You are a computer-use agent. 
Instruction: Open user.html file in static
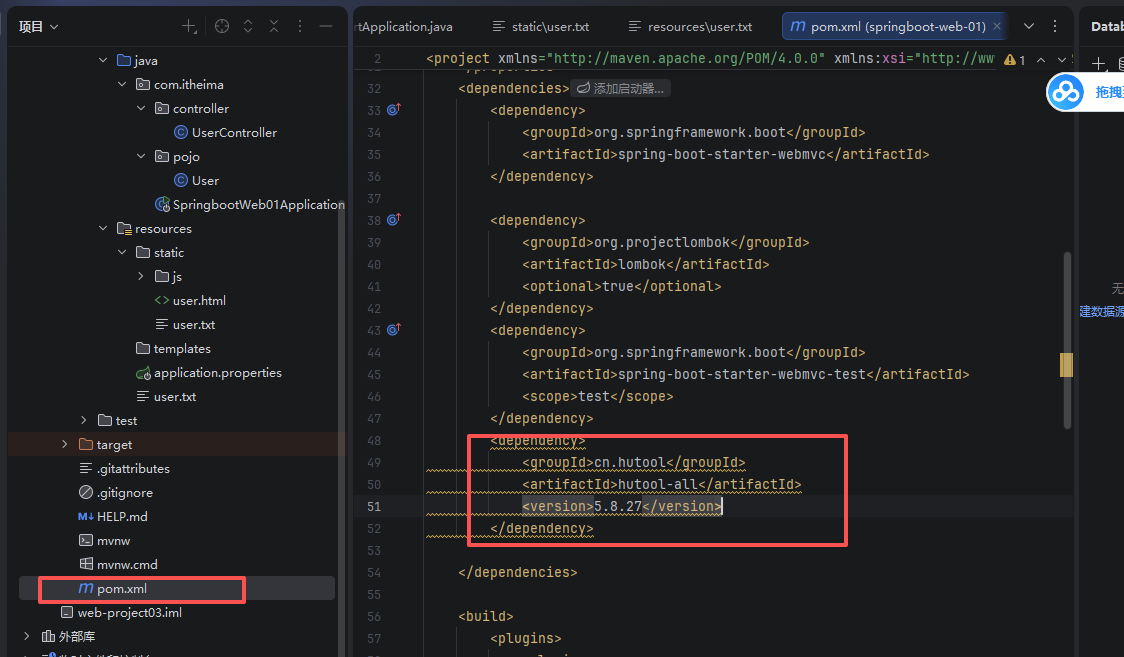[190, 301]
